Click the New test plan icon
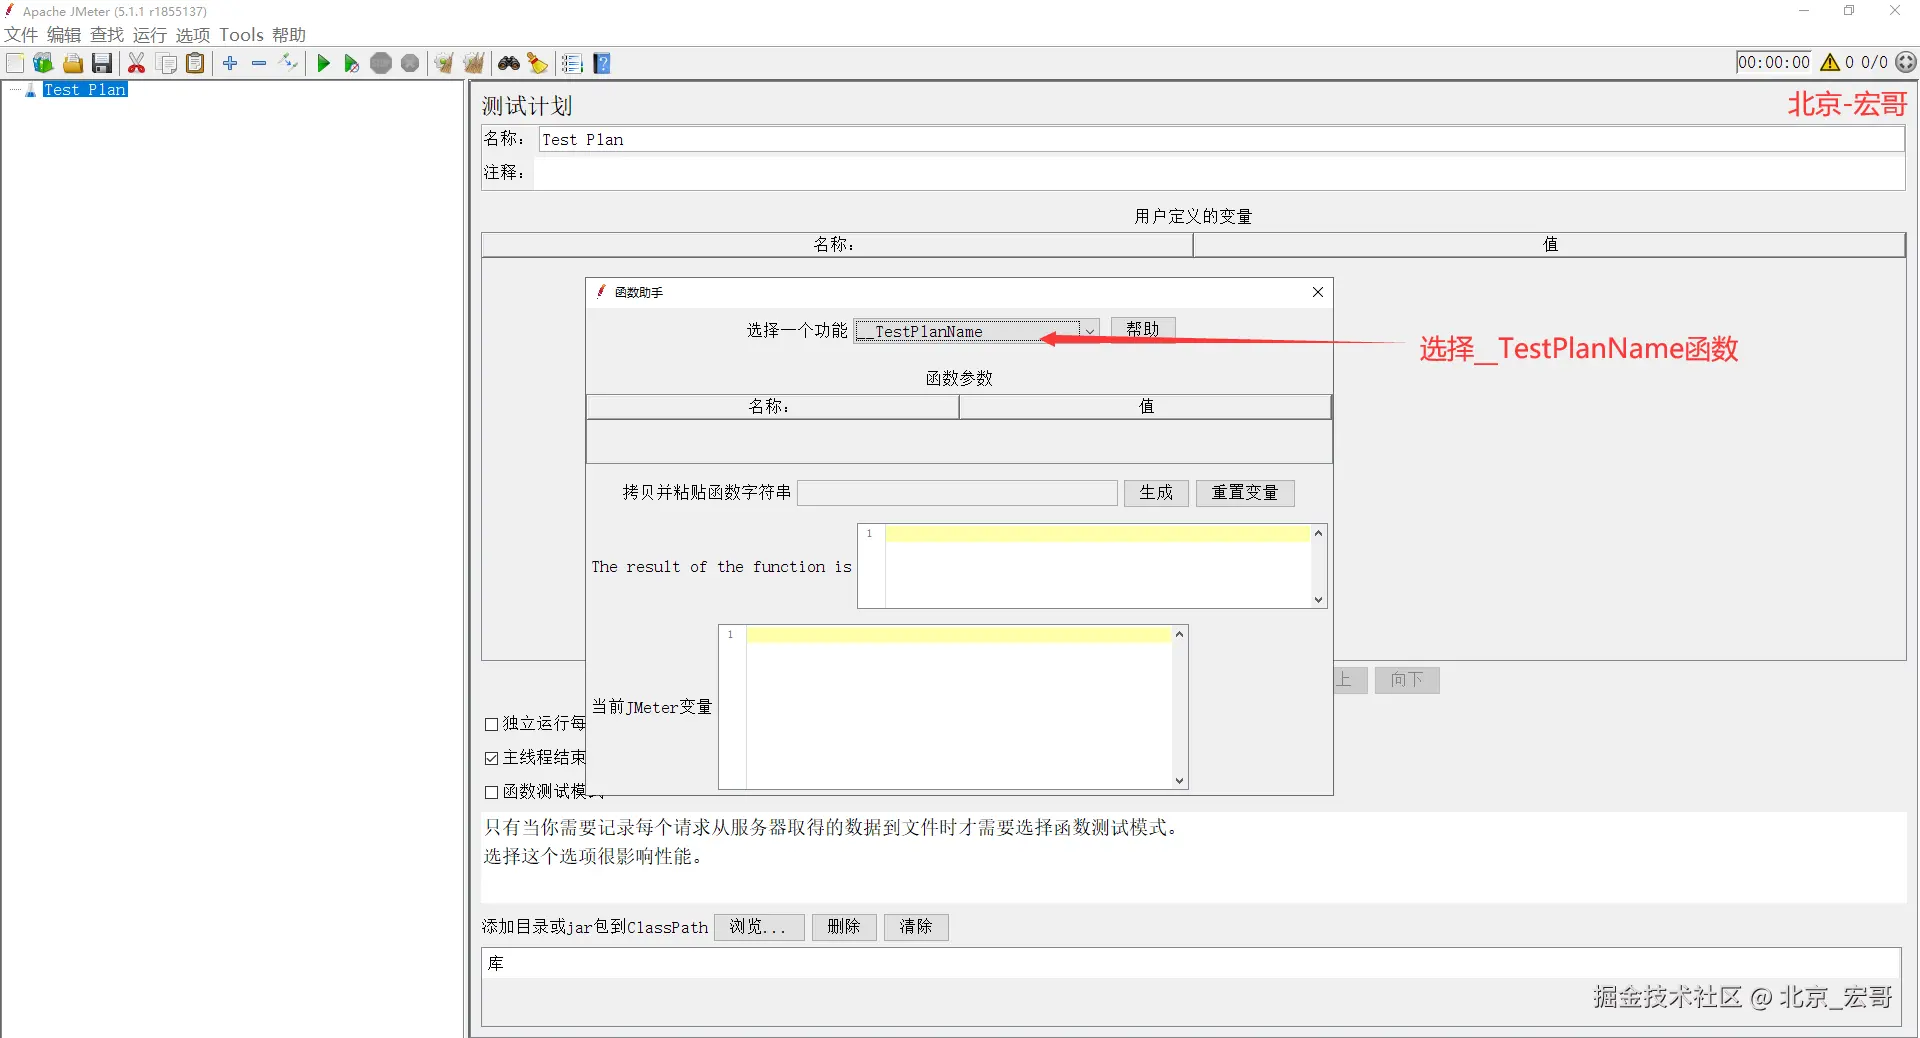Screen dimensions: 1920x1038 [x=15, y=63]
